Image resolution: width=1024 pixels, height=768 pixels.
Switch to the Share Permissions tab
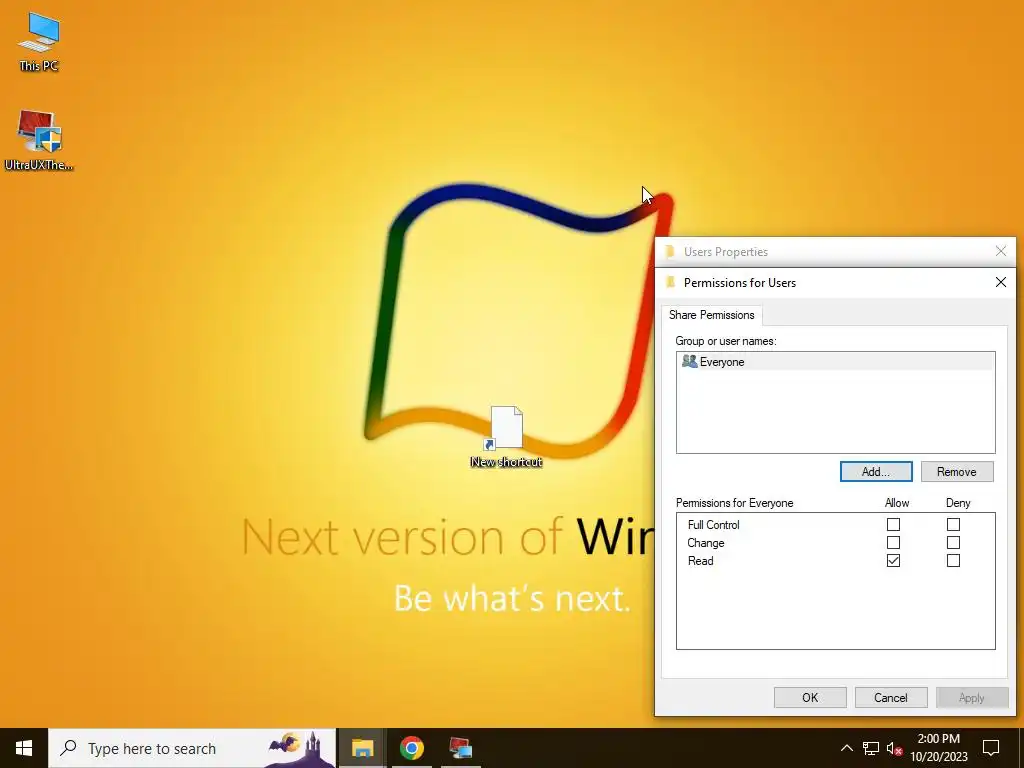pyautogui.click(x=711, y=315)
